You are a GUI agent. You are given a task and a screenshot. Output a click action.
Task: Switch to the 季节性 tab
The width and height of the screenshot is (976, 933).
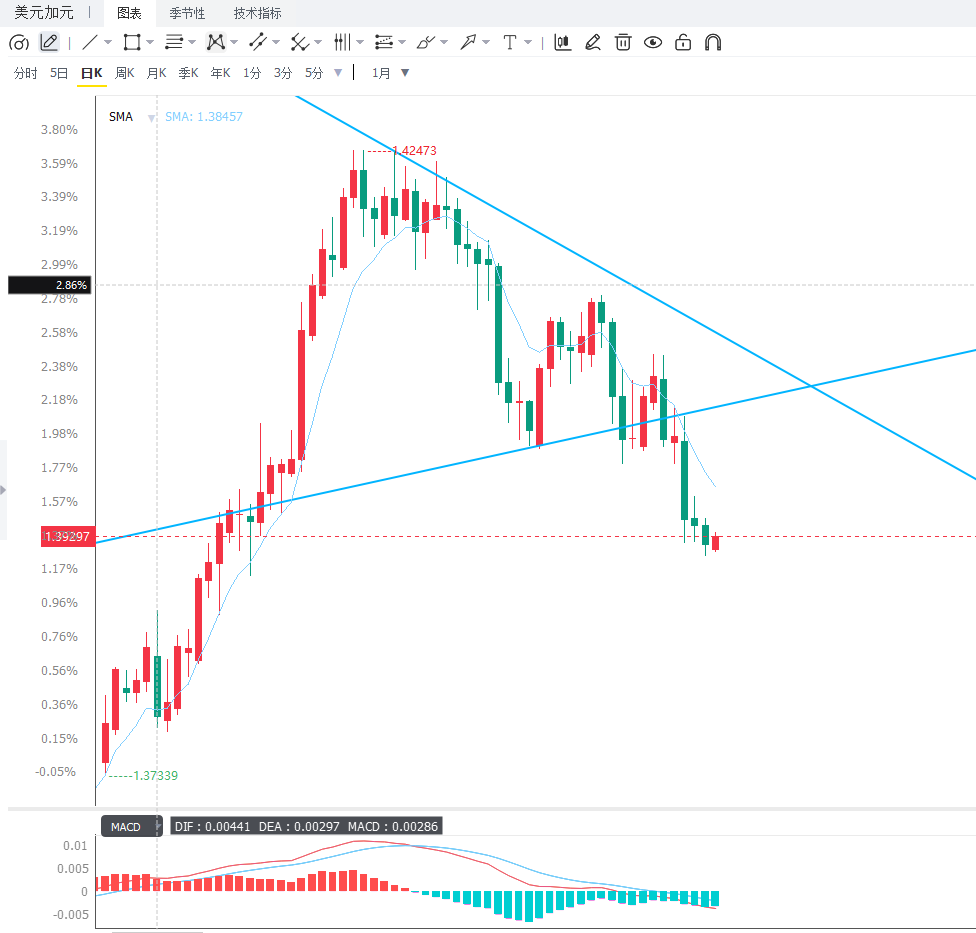(x=187, y=13)
